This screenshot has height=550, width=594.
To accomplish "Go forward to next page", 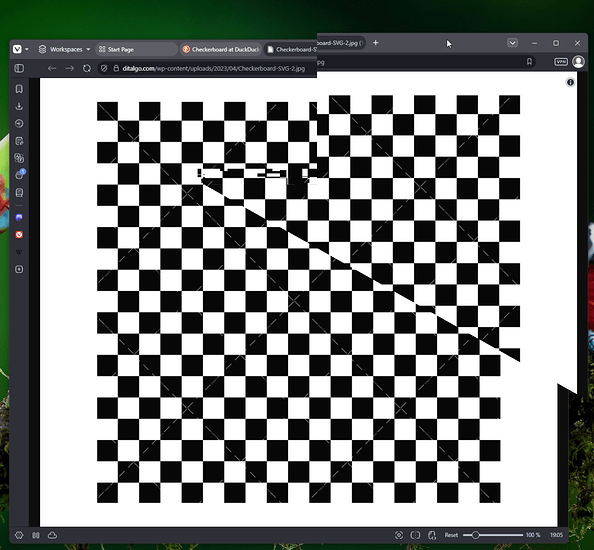I will click(69, 68).
